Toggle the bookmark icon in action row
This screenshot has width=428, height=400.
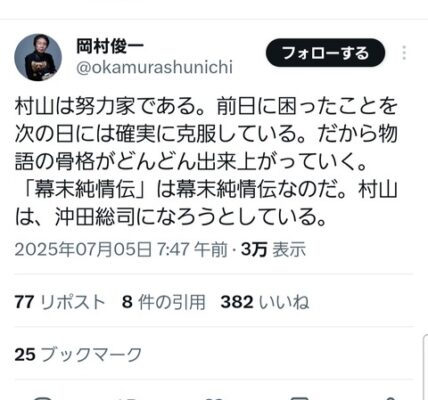(x=301, y=398)
